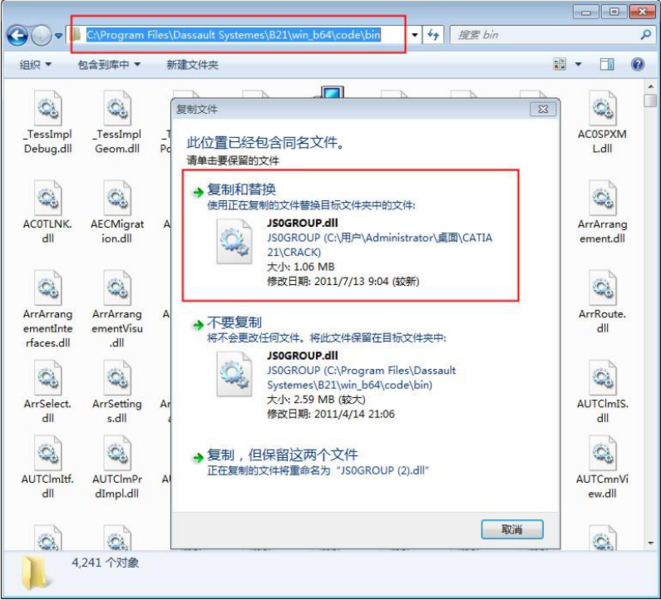Toggle the preview pane icon
The width and height of the screenshot is (661, 600).
pyautogui.click(x=607, y=65)
